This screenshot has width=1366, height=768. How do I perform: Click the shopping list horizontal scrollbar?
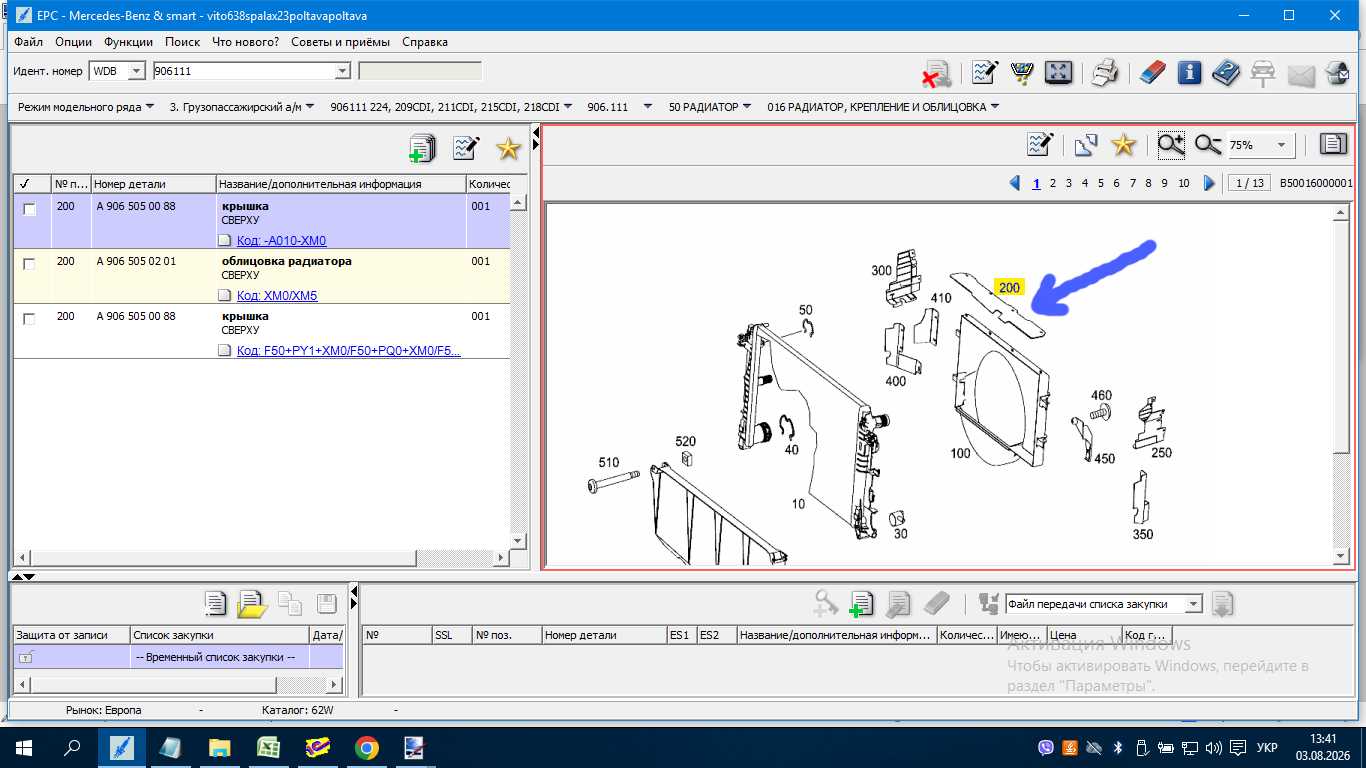pyautogui.click(x=178, y=685)
